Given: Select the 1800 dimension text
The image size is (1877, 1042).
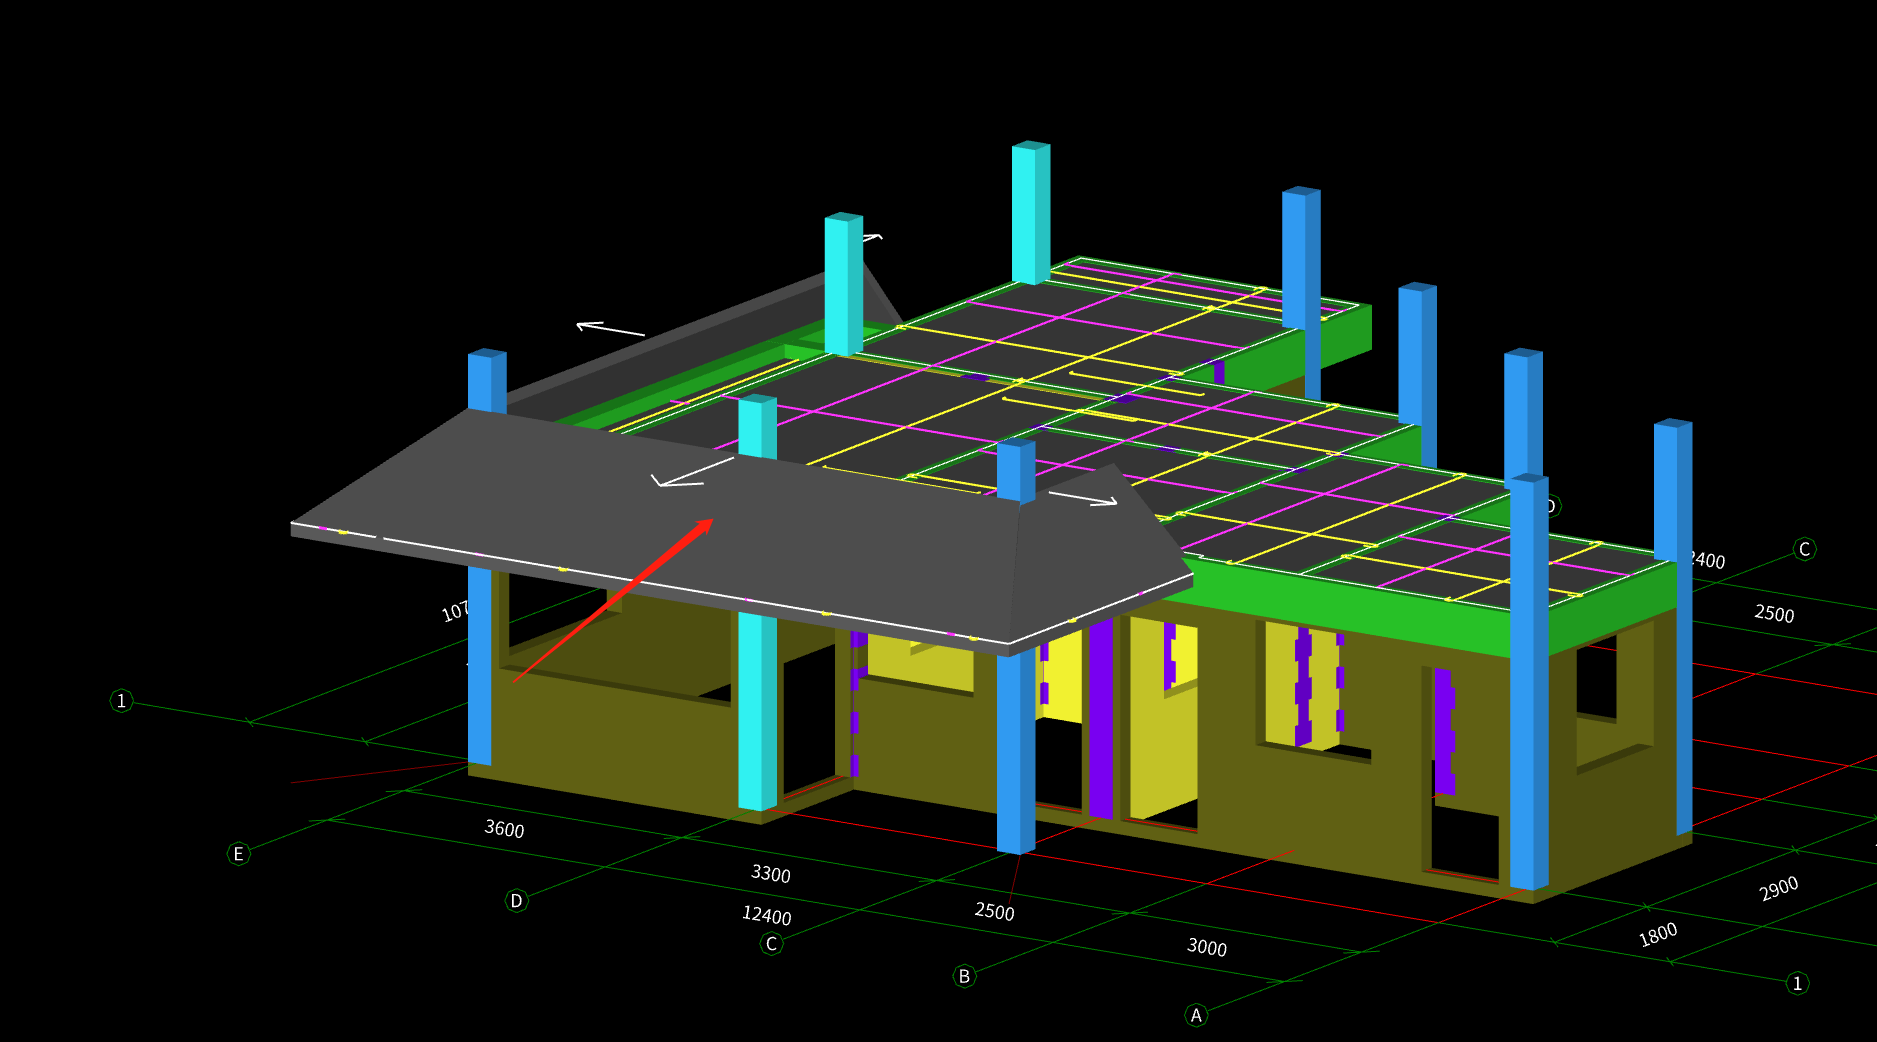Looking at the screenshot, I should (x=1658, y=934).
